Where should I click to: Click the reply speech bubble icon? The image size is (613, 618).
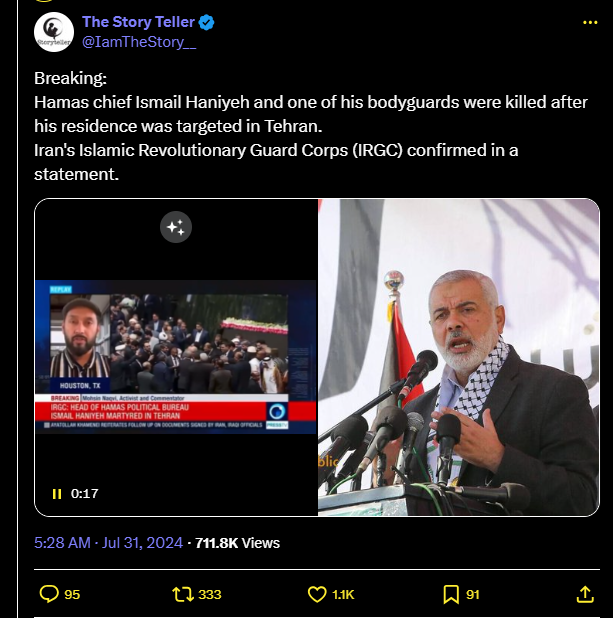(x=49, y=594)
